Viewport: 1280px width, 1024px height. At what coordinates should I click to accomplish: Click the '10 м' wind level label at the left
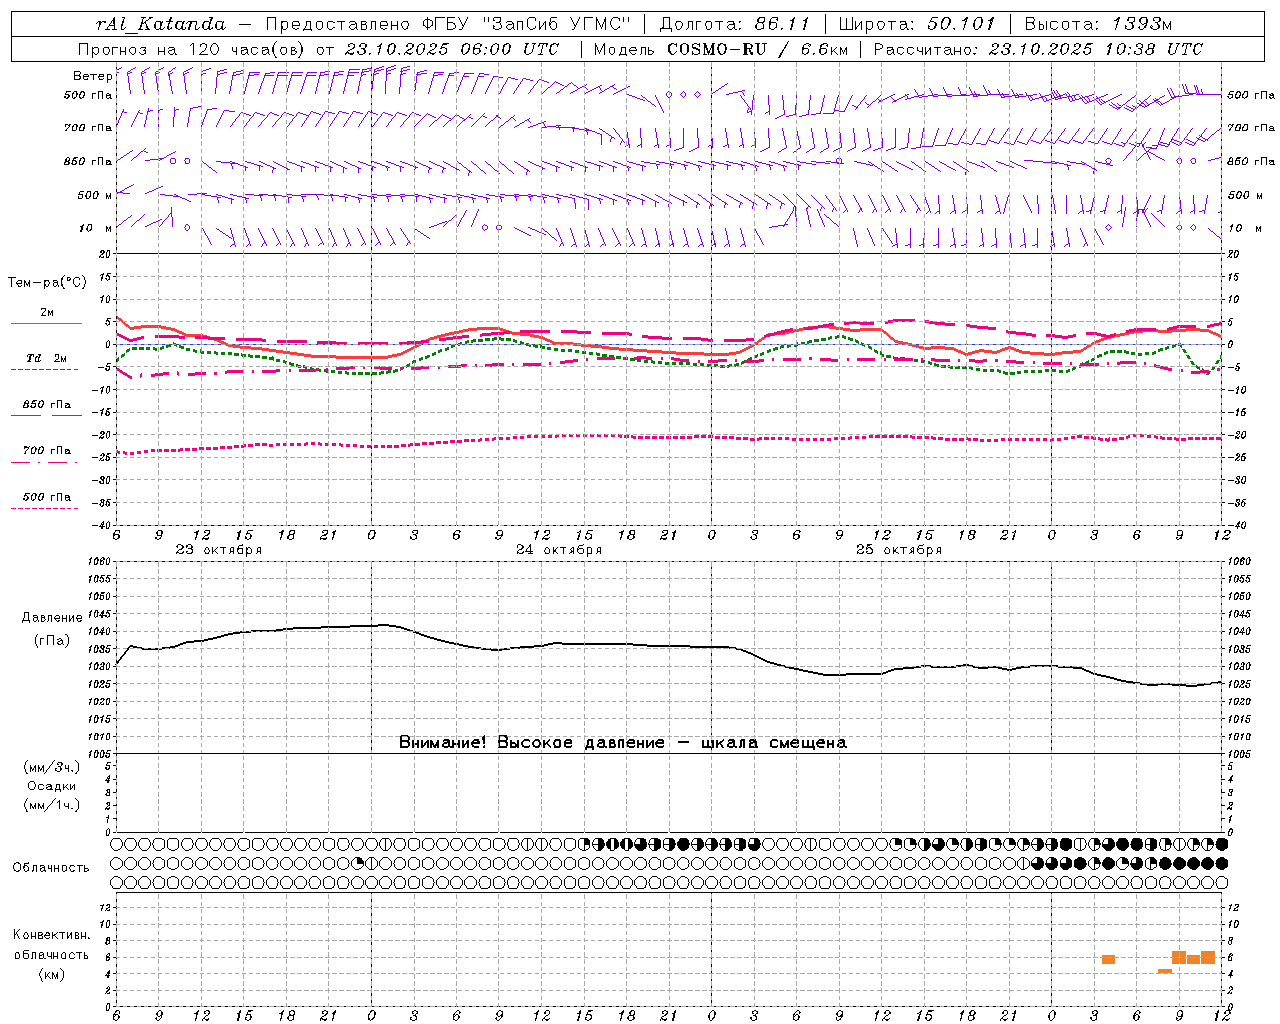pyautogui.click(x=95, y=229)
